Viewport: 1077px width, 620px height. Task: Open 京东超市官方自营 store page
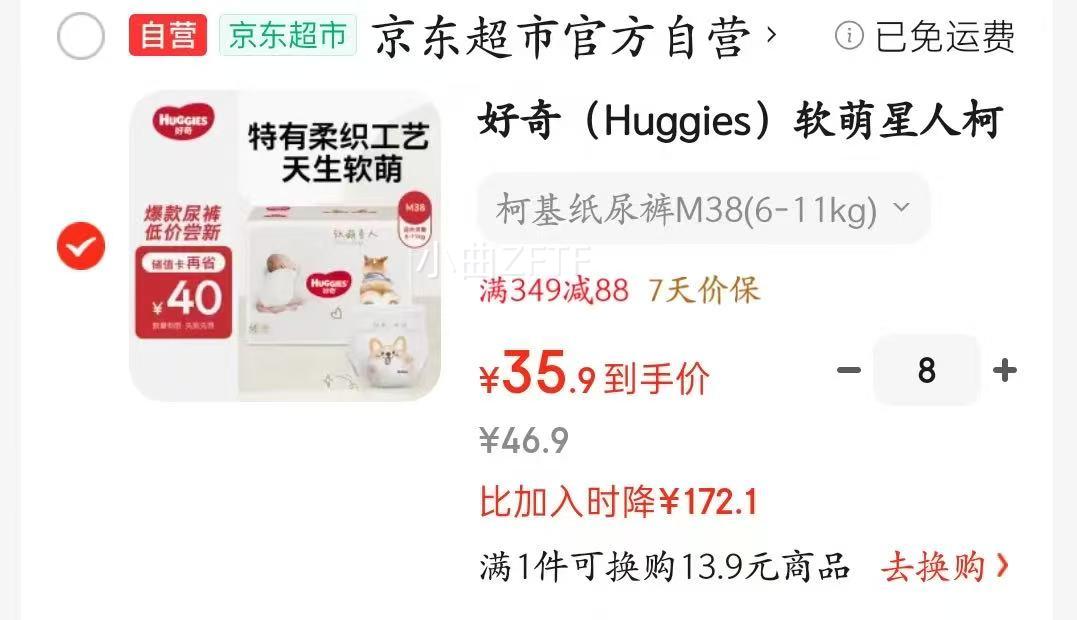point(562,37)
